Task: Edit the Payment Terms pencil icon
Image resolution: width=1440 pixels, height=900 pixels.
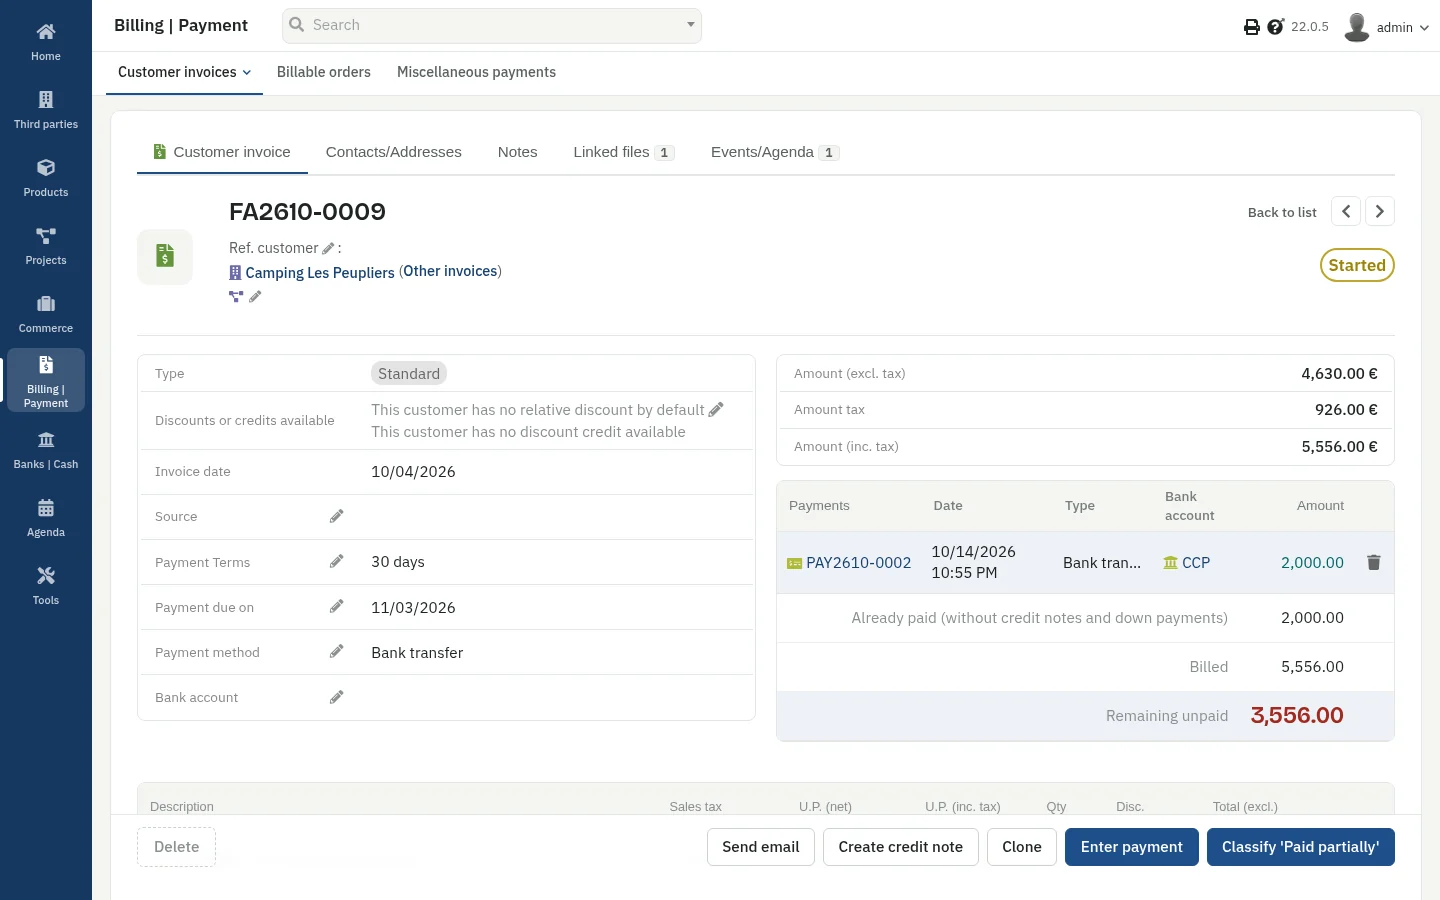Action: (x=337, y=562)
